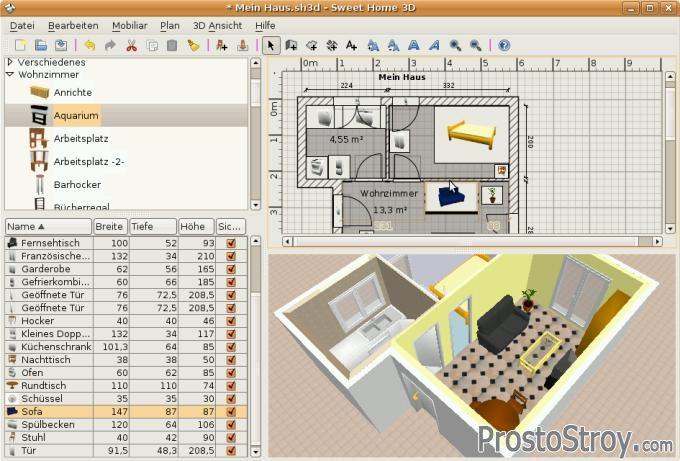Choose the create rooms tool
The width and height of the screenshot is (680, 461).
[x=312, y=45]
